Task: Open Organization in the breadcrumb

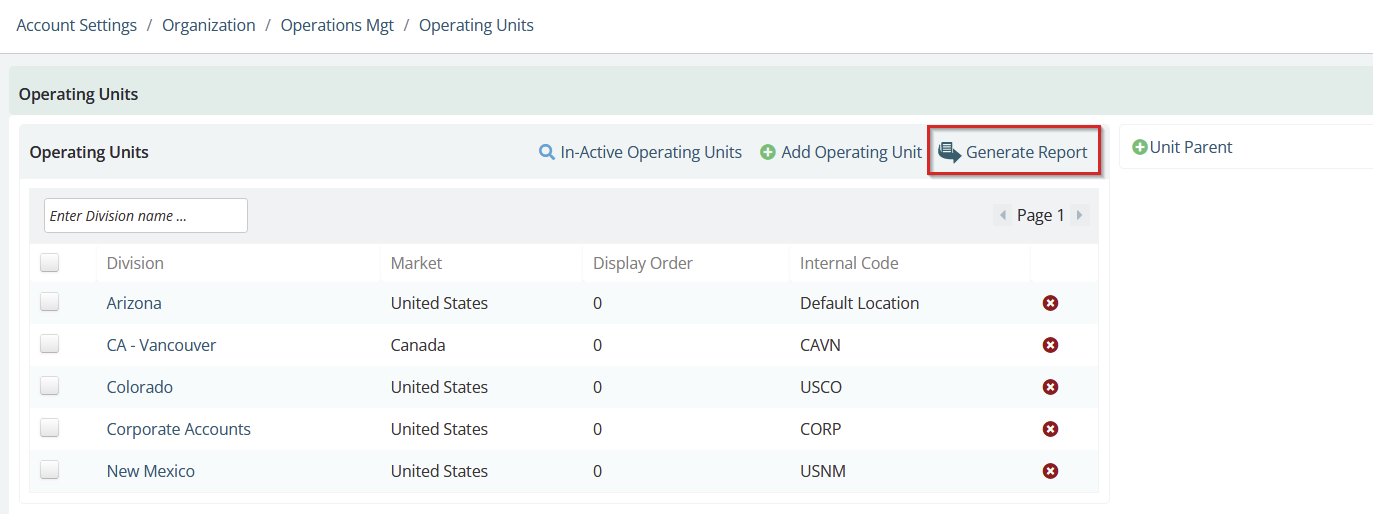Action: pos(209,25)
